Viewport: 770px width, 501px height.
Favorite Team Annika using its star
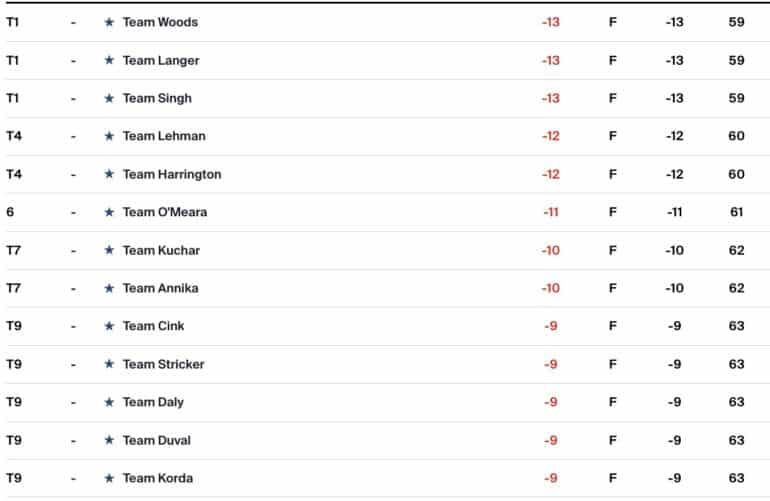[109, 288]
